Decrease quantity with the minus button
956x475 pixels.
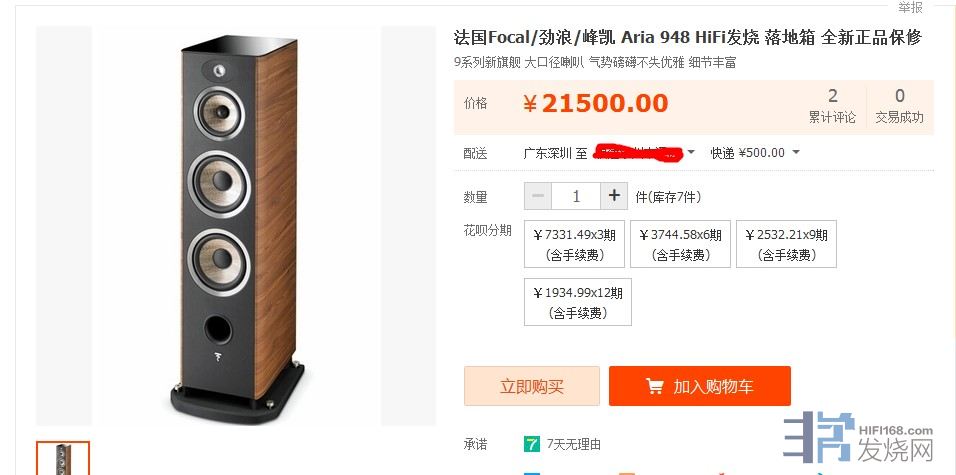(538, 196)
